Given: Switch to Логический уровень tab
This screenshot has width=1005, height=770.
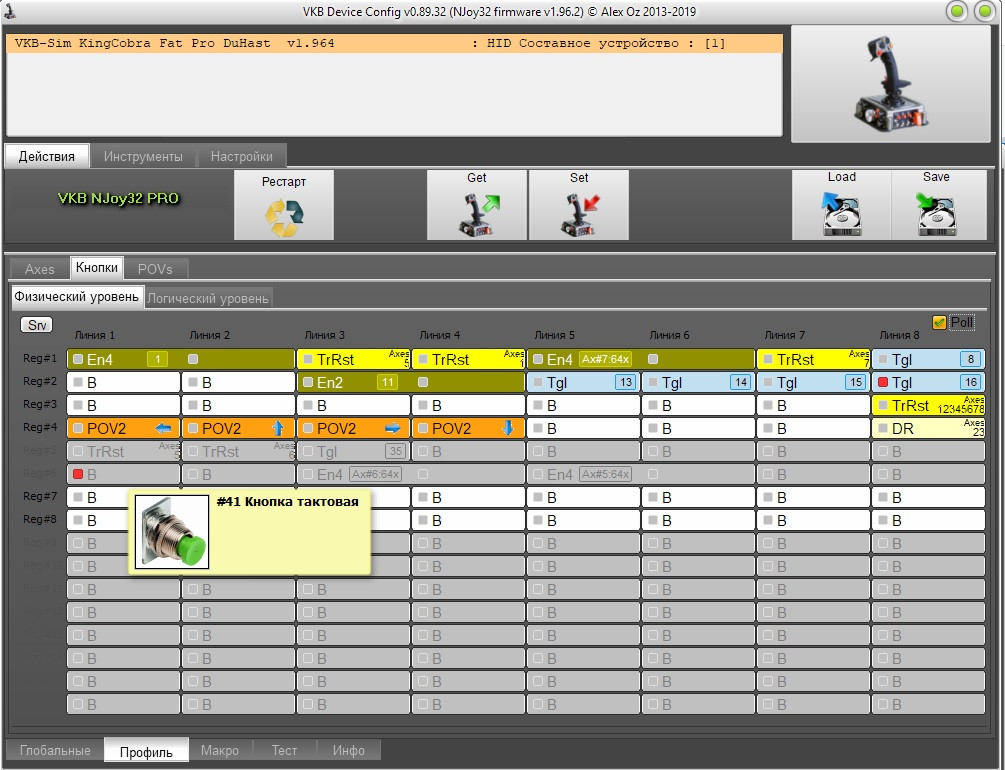Looking at the screenshot, I should click(x=208, y=298).
